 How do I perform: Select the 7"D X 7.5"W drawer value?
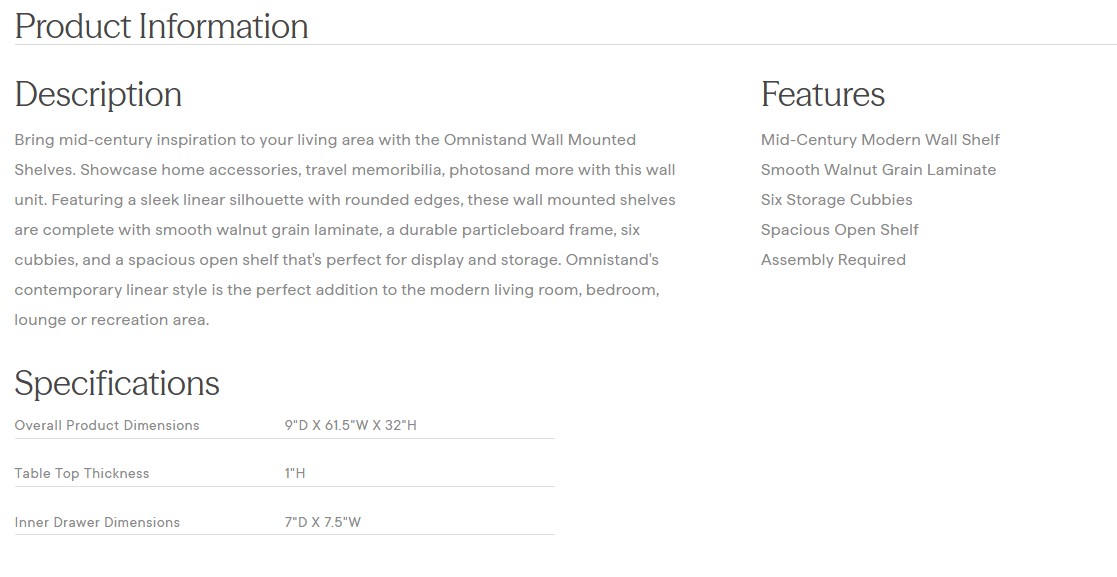click(x=322, y=523)
